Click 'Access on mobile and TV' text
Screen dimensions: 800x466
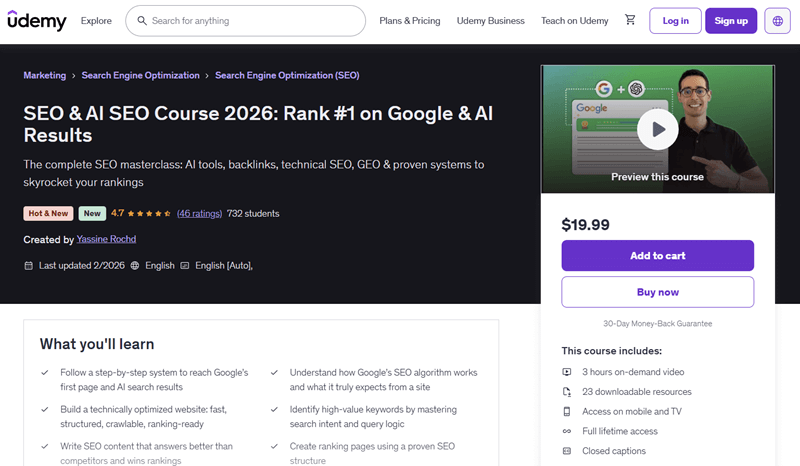pos(632,411)
